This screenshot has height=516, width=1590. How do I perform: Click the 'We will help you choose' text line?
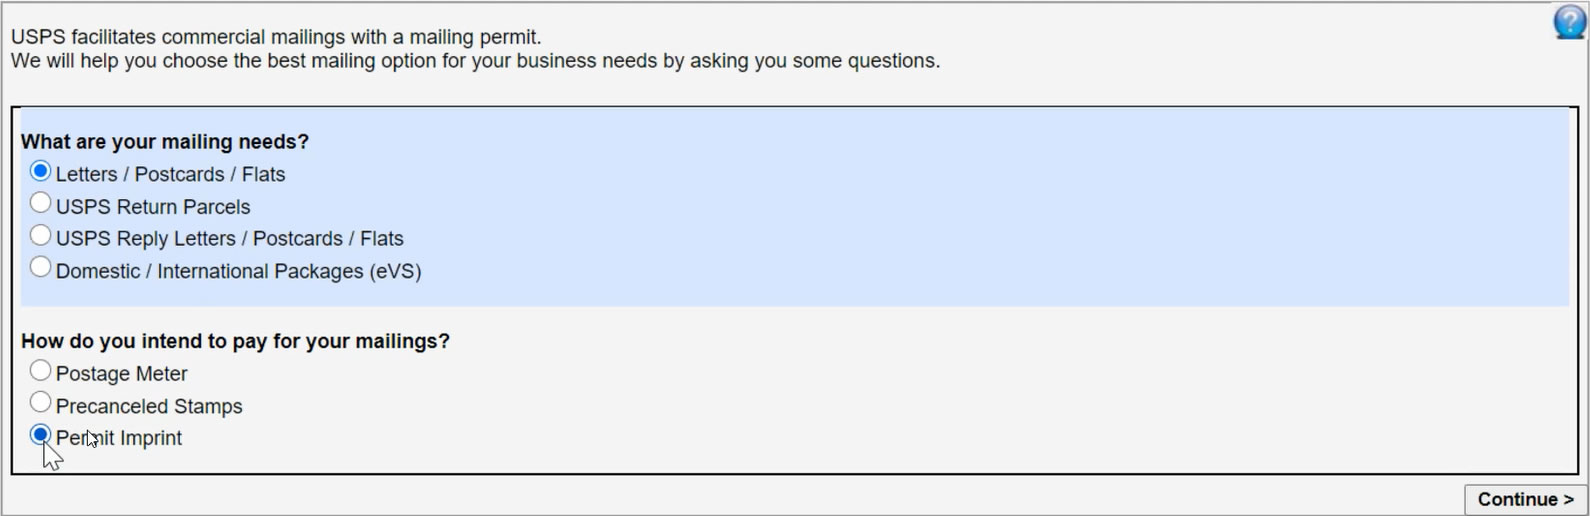click(x=475, y=61)
